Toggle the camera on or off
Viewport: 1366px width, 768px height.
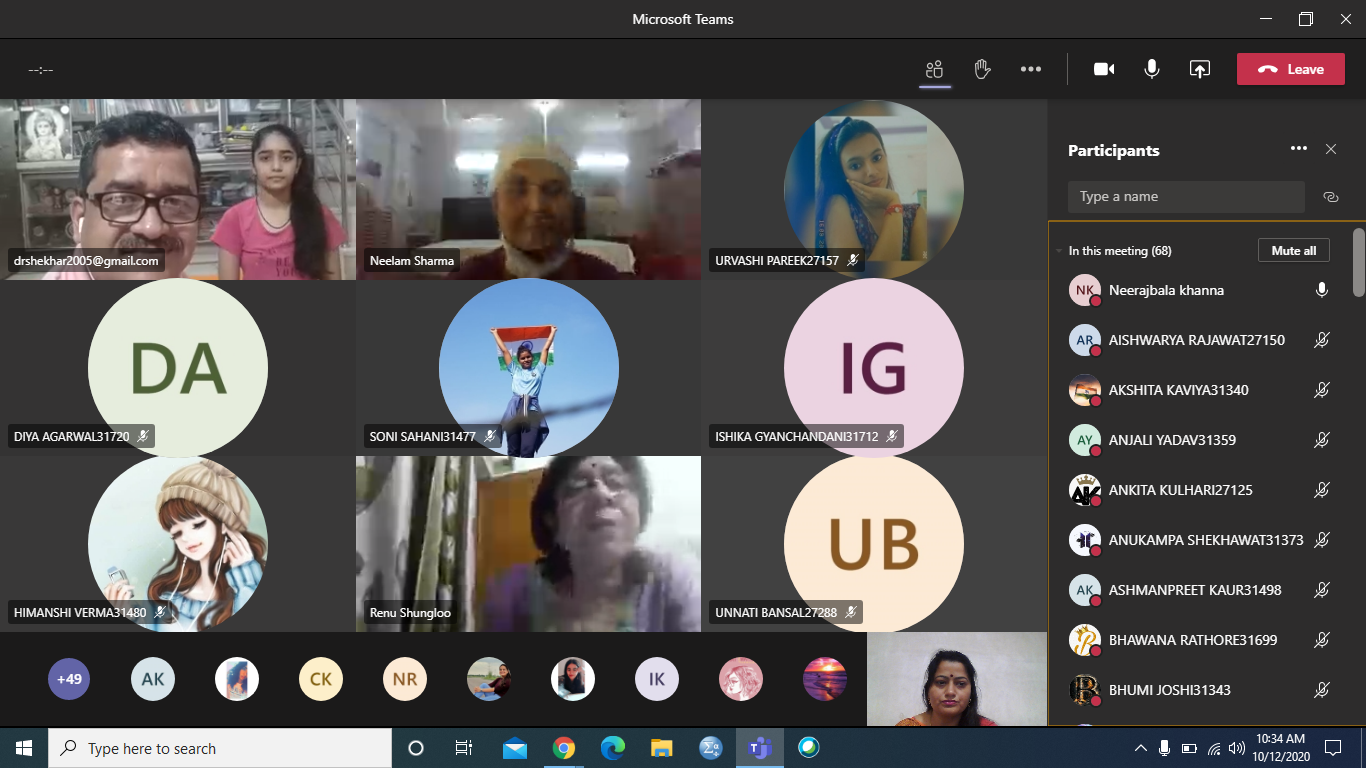(1104, 69)
